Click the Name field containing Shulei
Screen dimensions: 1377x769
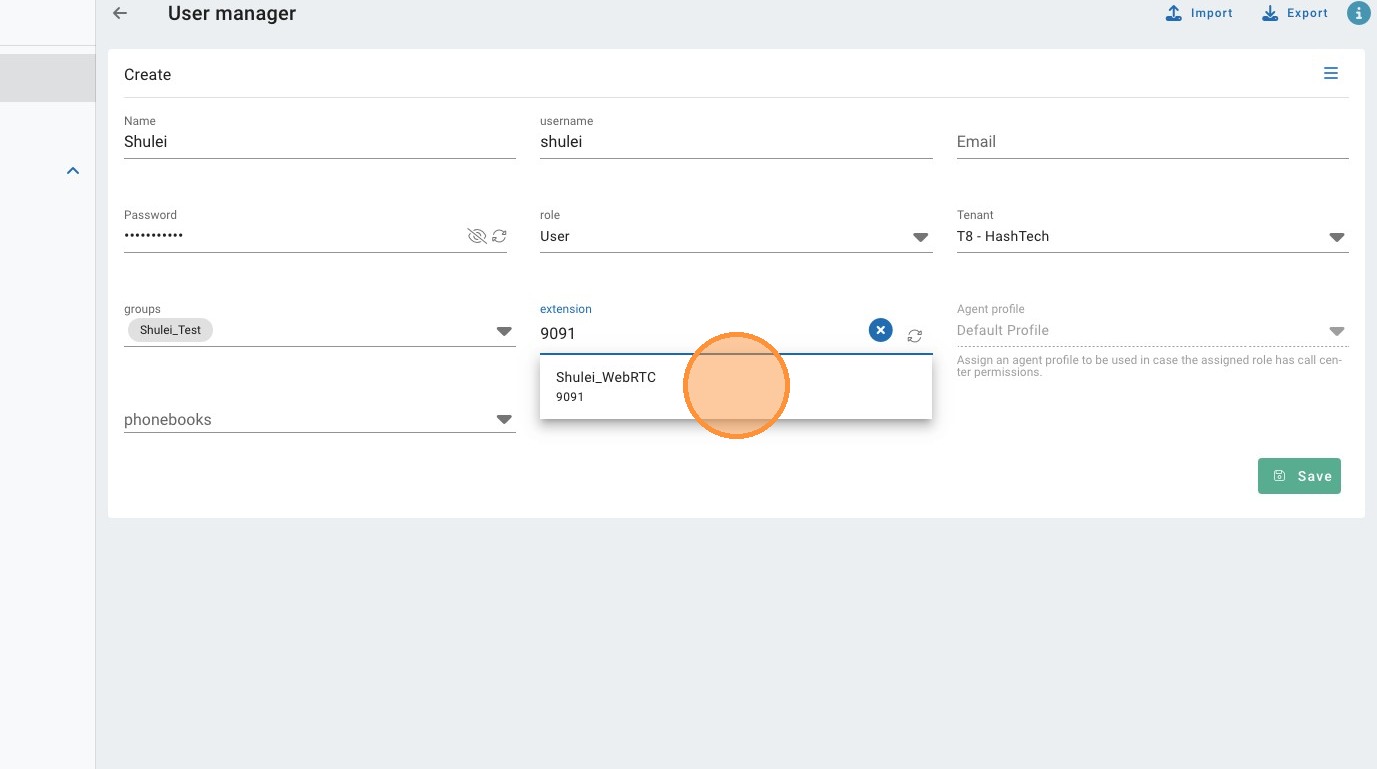319,142
